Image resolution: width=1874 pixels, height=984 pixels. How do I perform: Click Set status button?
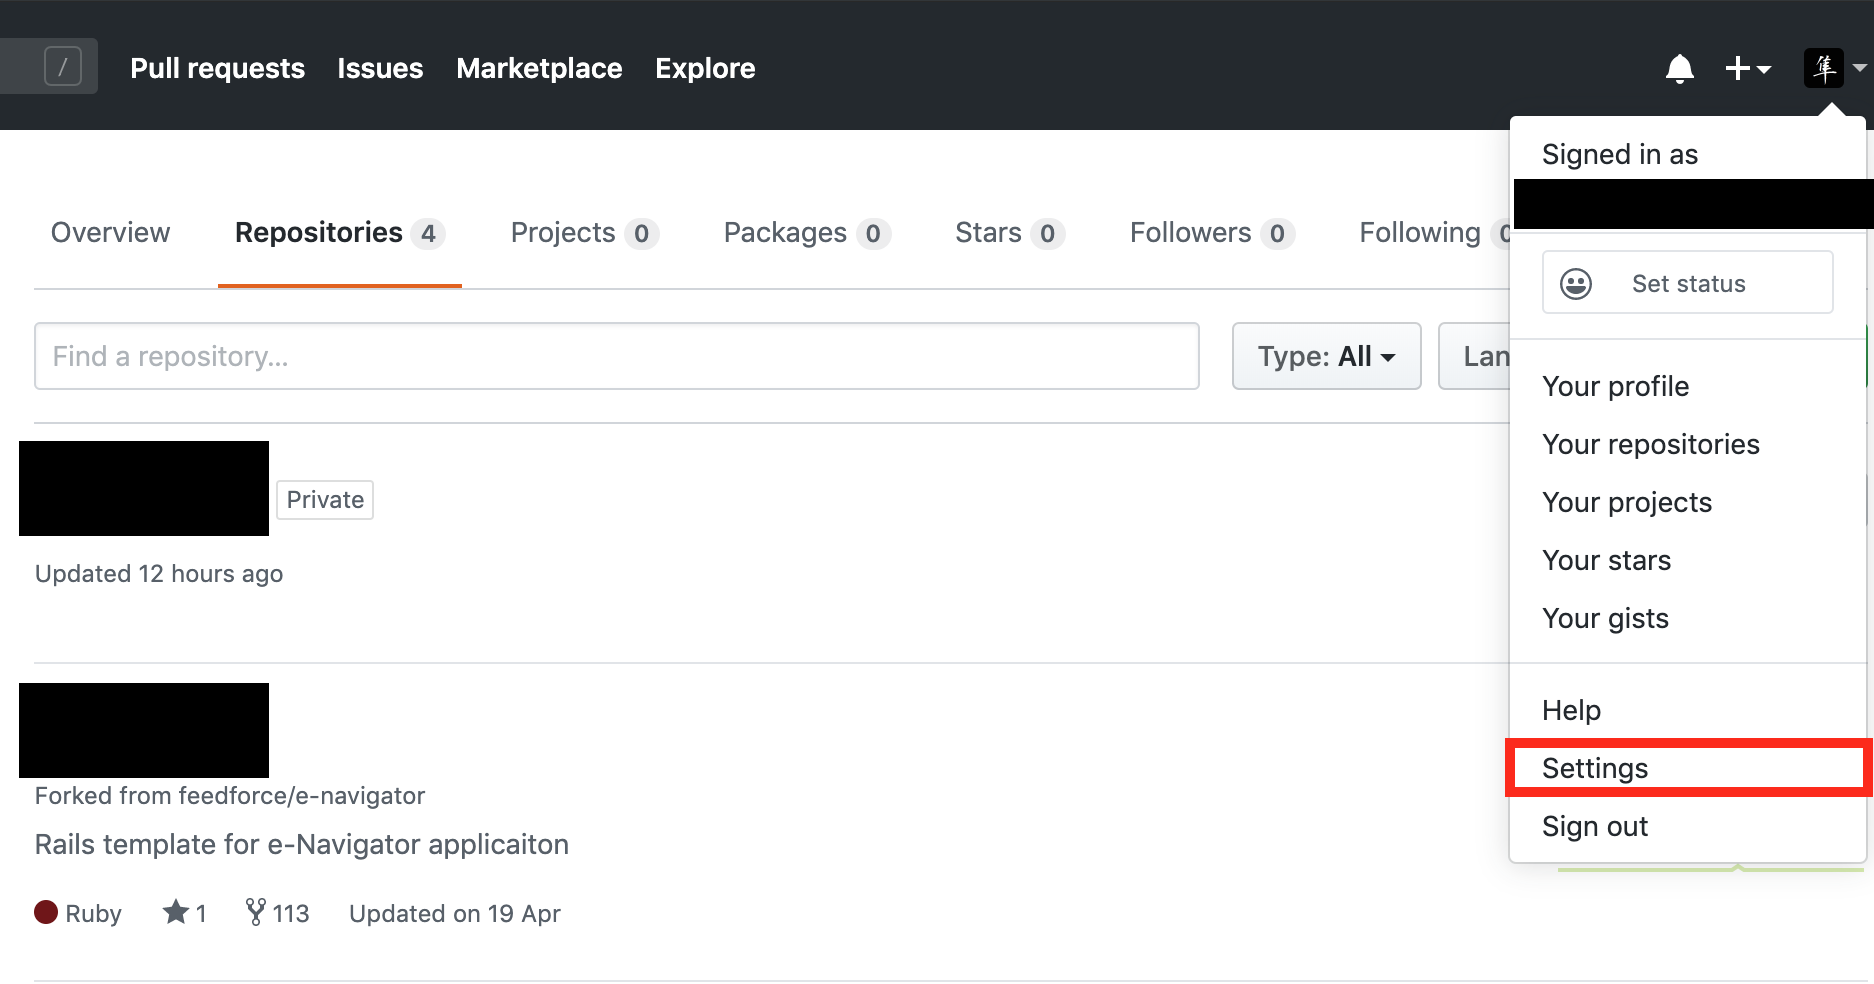point(1687,282)
